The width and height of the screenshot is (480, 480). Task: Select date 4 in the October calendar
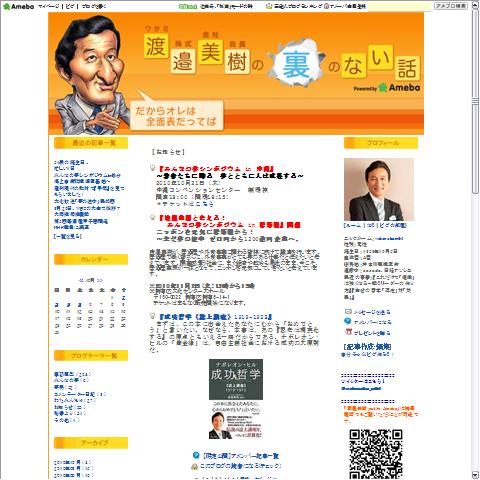68,305
